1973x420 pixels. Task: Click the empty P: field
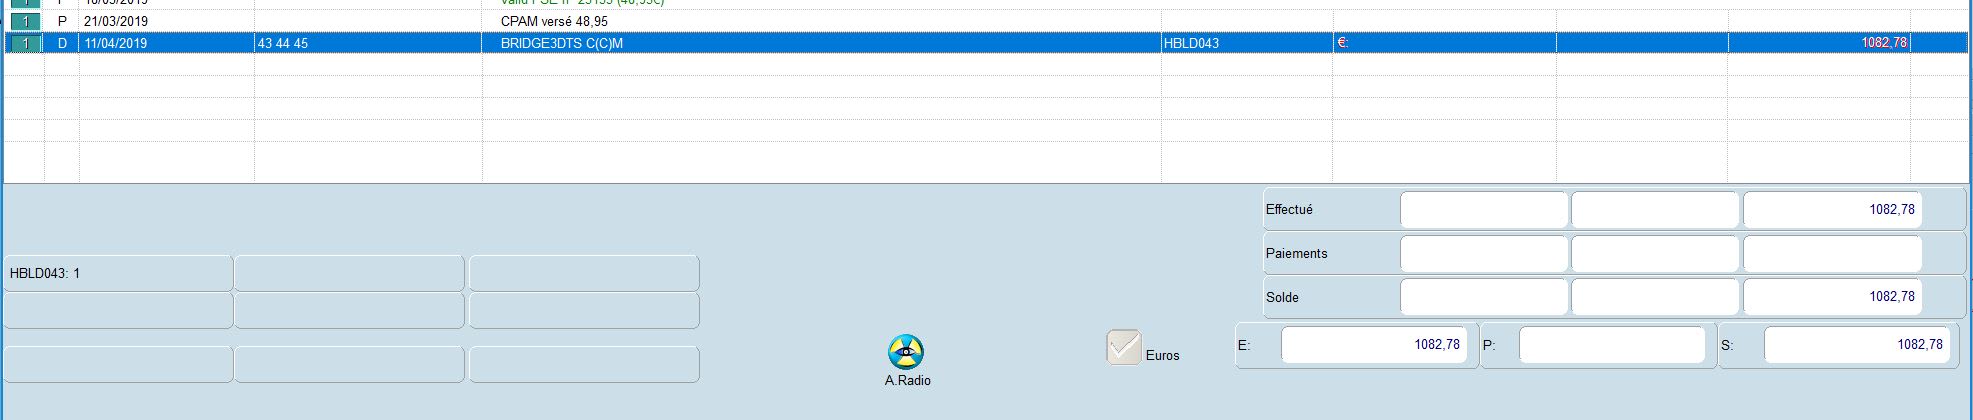click(1611, 345)
